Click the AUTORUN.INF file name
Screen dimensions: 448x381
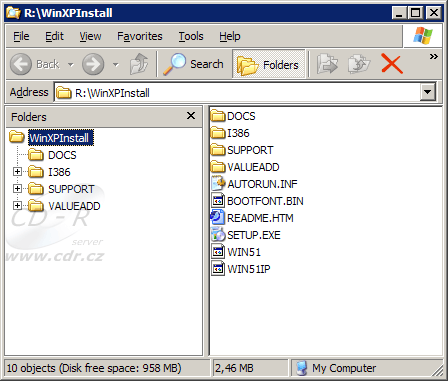[262, 184]
